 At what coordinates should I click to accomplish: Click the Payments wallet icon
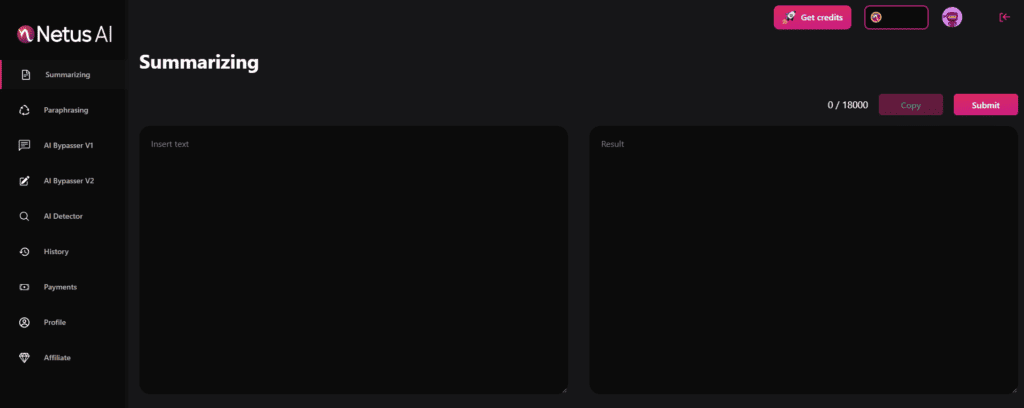(x=25, y=287)
